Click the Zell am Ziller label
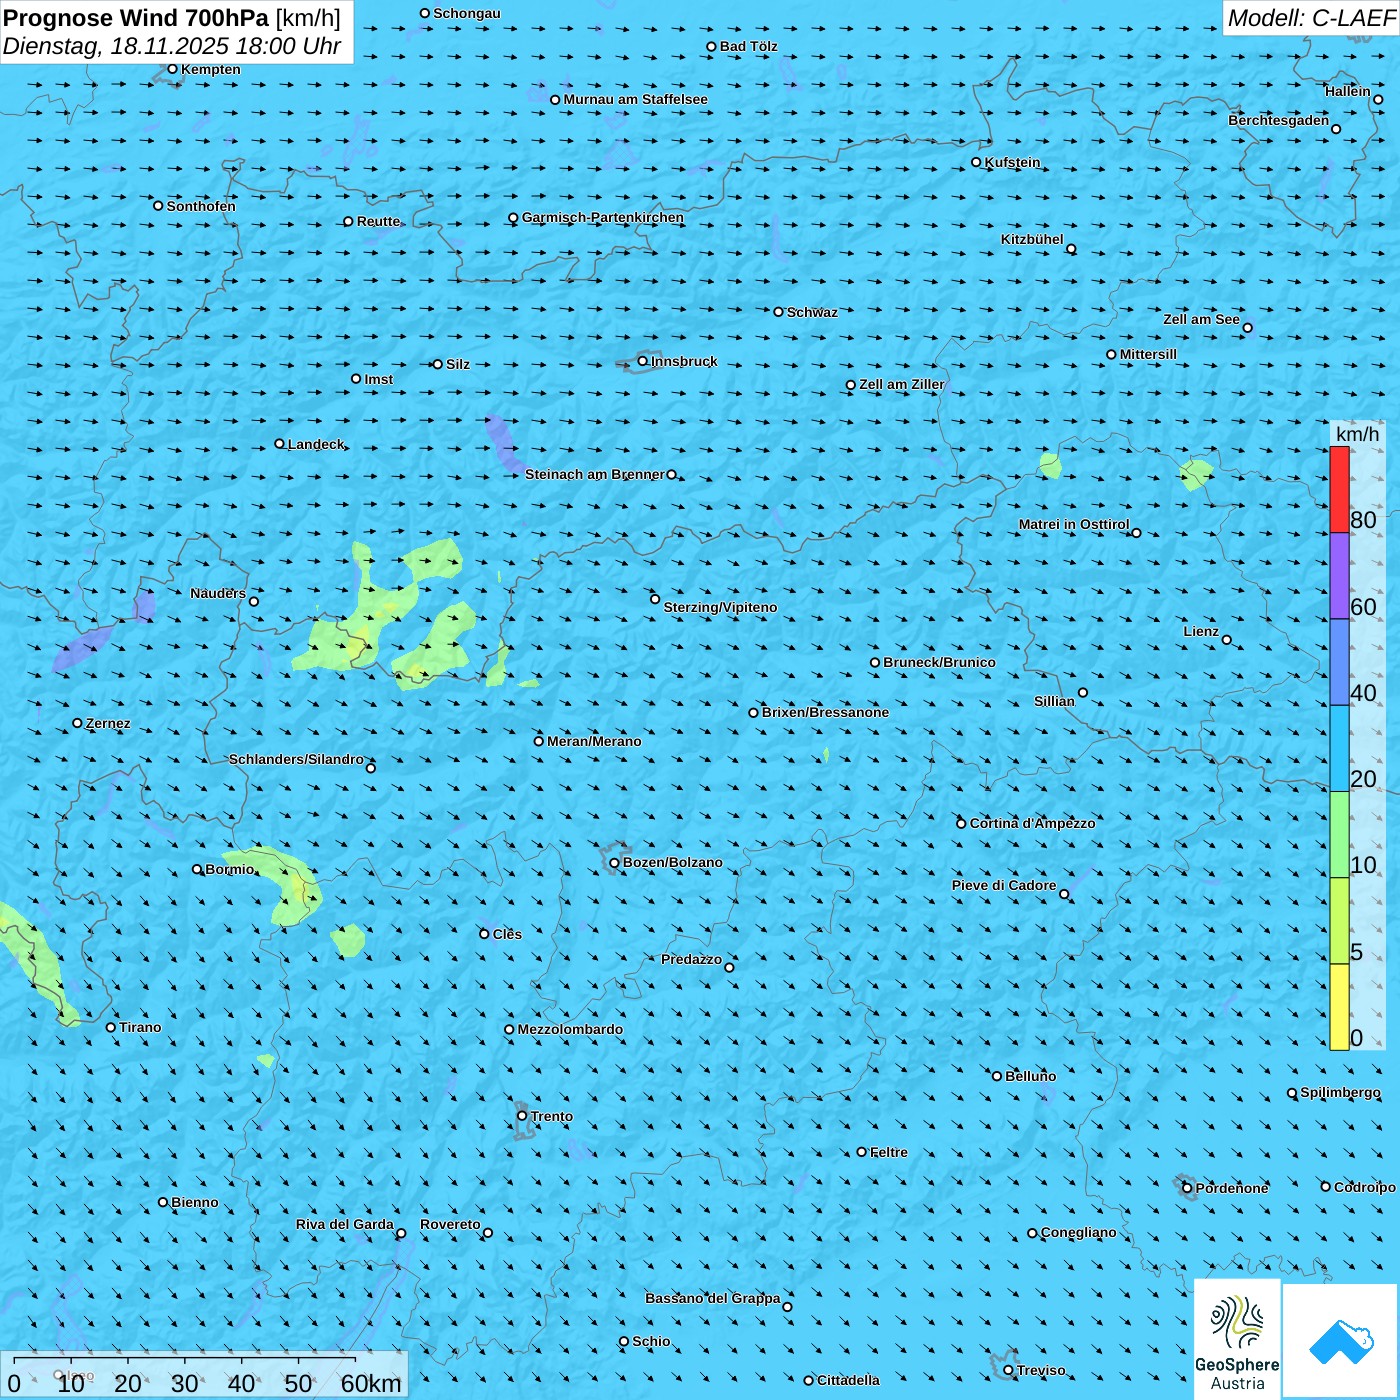Viewport: 1400px width, 1400px height. tap(902, 384)
